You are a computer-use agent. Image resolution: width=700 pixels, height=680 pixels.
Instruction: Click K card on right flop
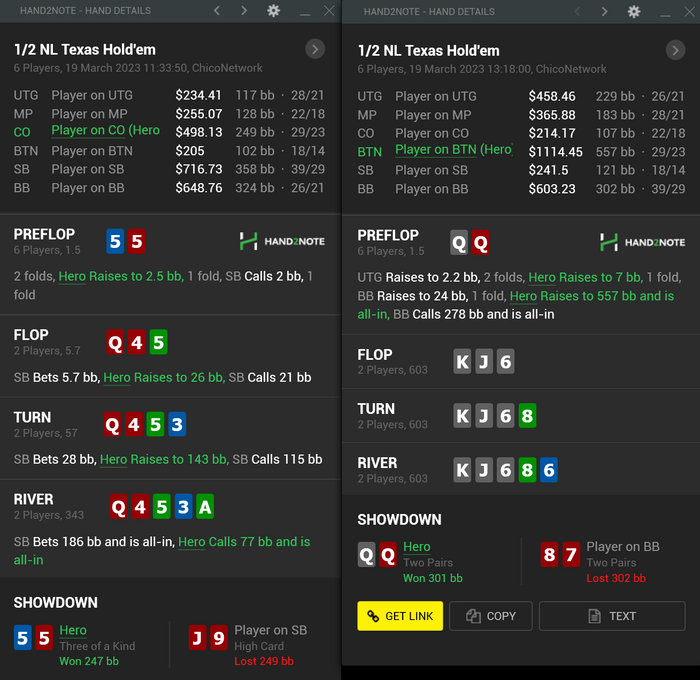462,362
